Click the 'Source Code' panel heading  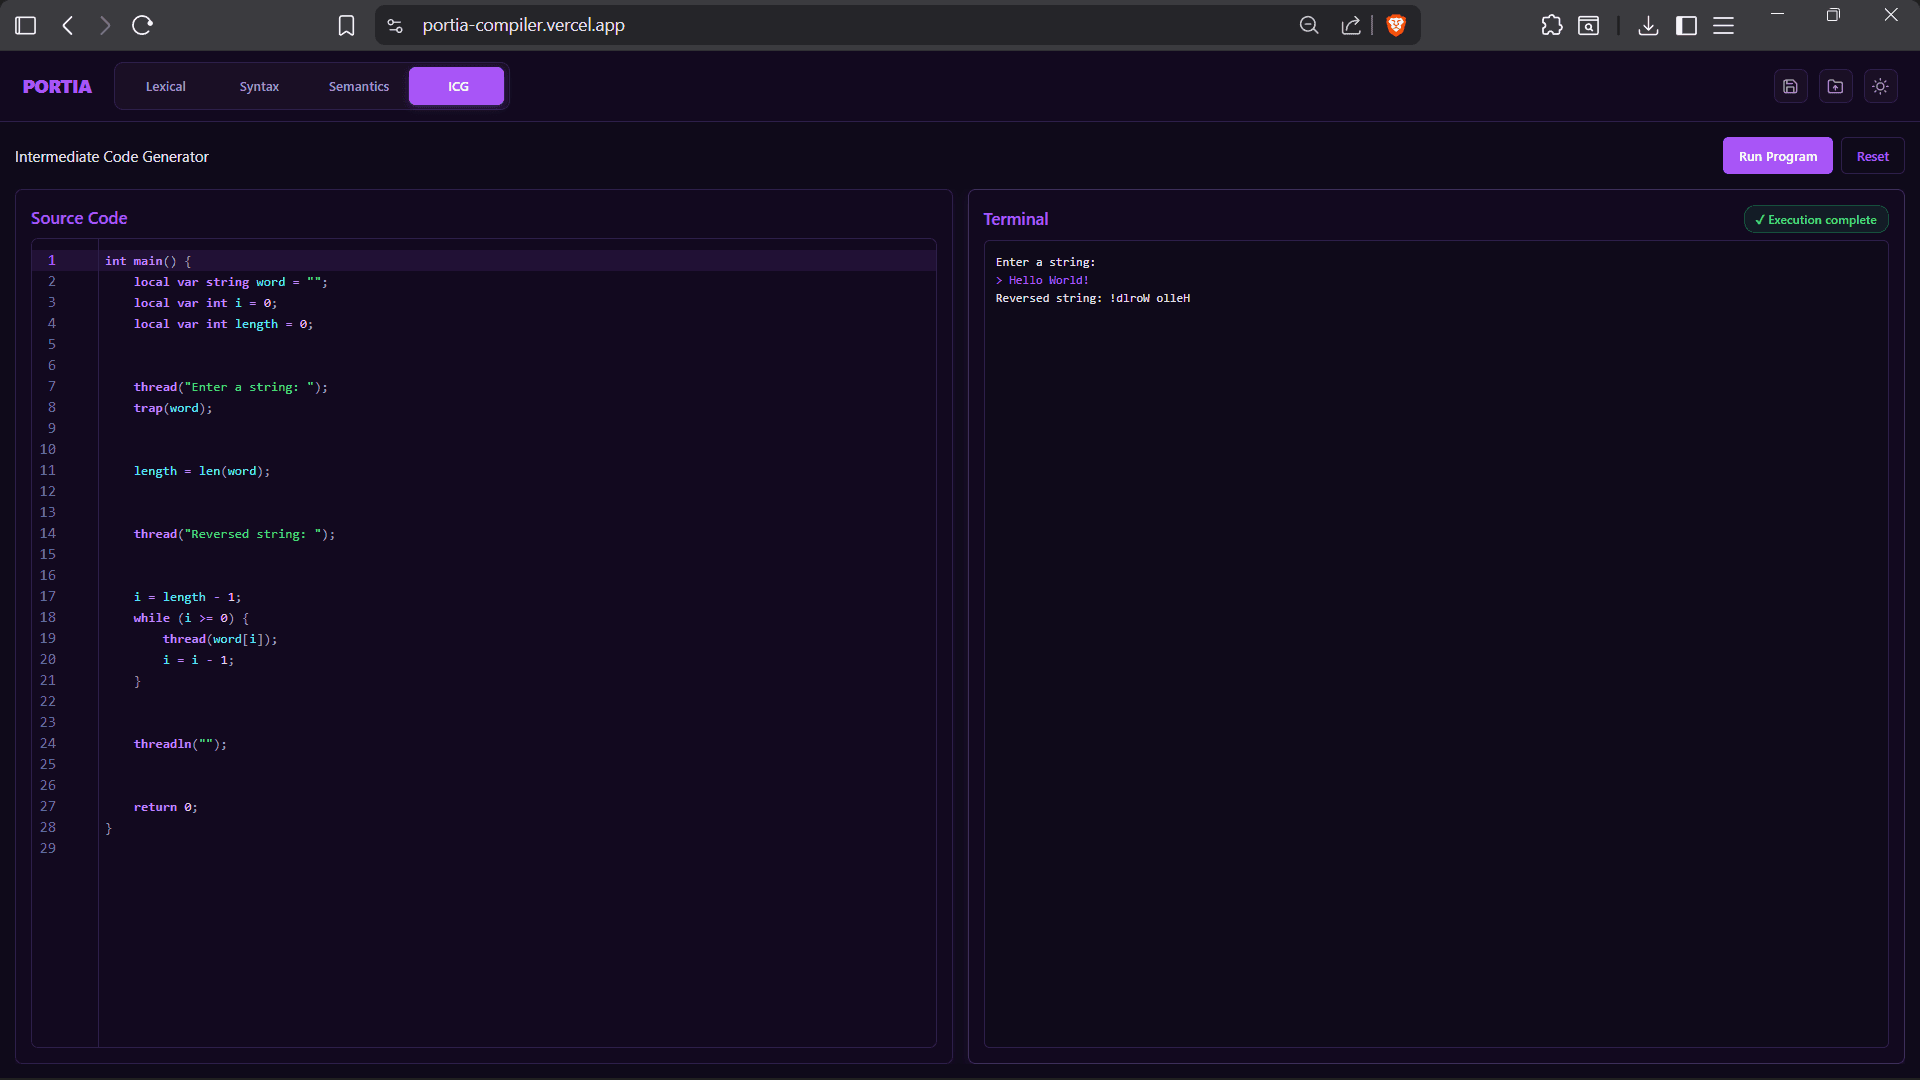[79, 218]
